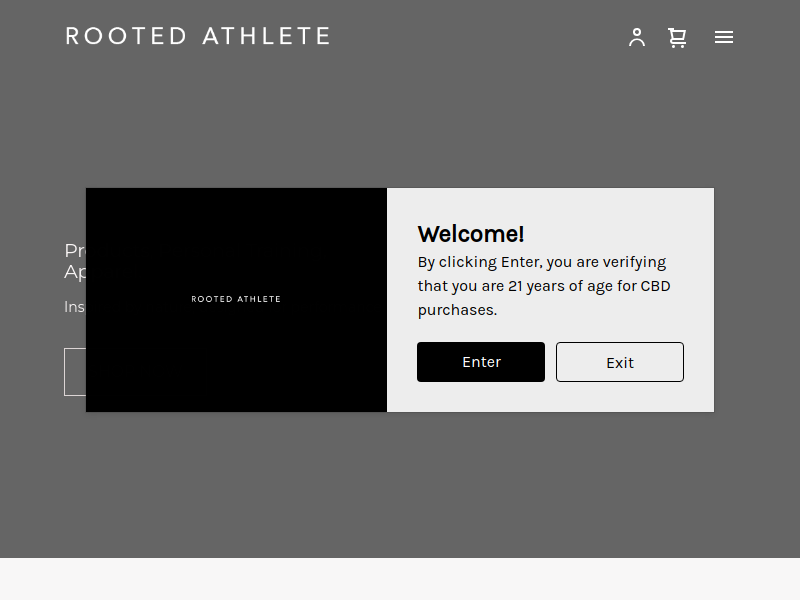Click the Exit button in the dialog
This screenshot has width=800, height=600.
tap(619, 362)
